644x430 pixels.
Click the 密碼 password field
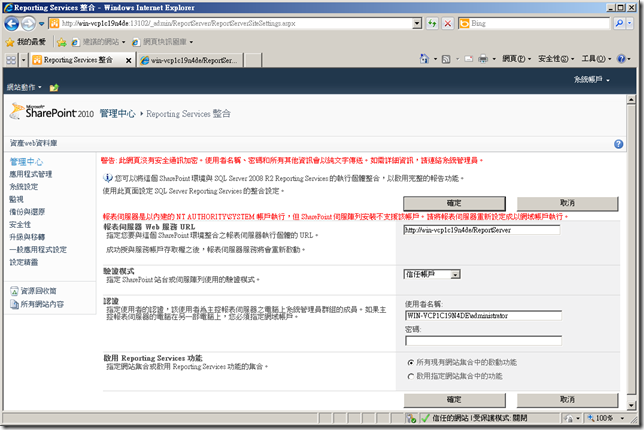(x=483, y=340)
